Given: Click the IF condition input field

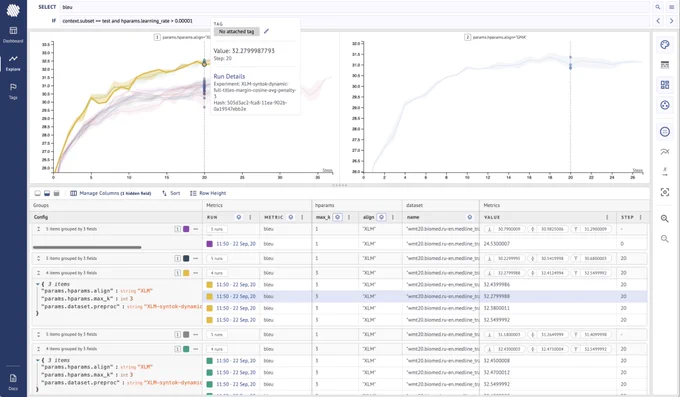Looking at the screenshot, I should (x=355, y=20).
